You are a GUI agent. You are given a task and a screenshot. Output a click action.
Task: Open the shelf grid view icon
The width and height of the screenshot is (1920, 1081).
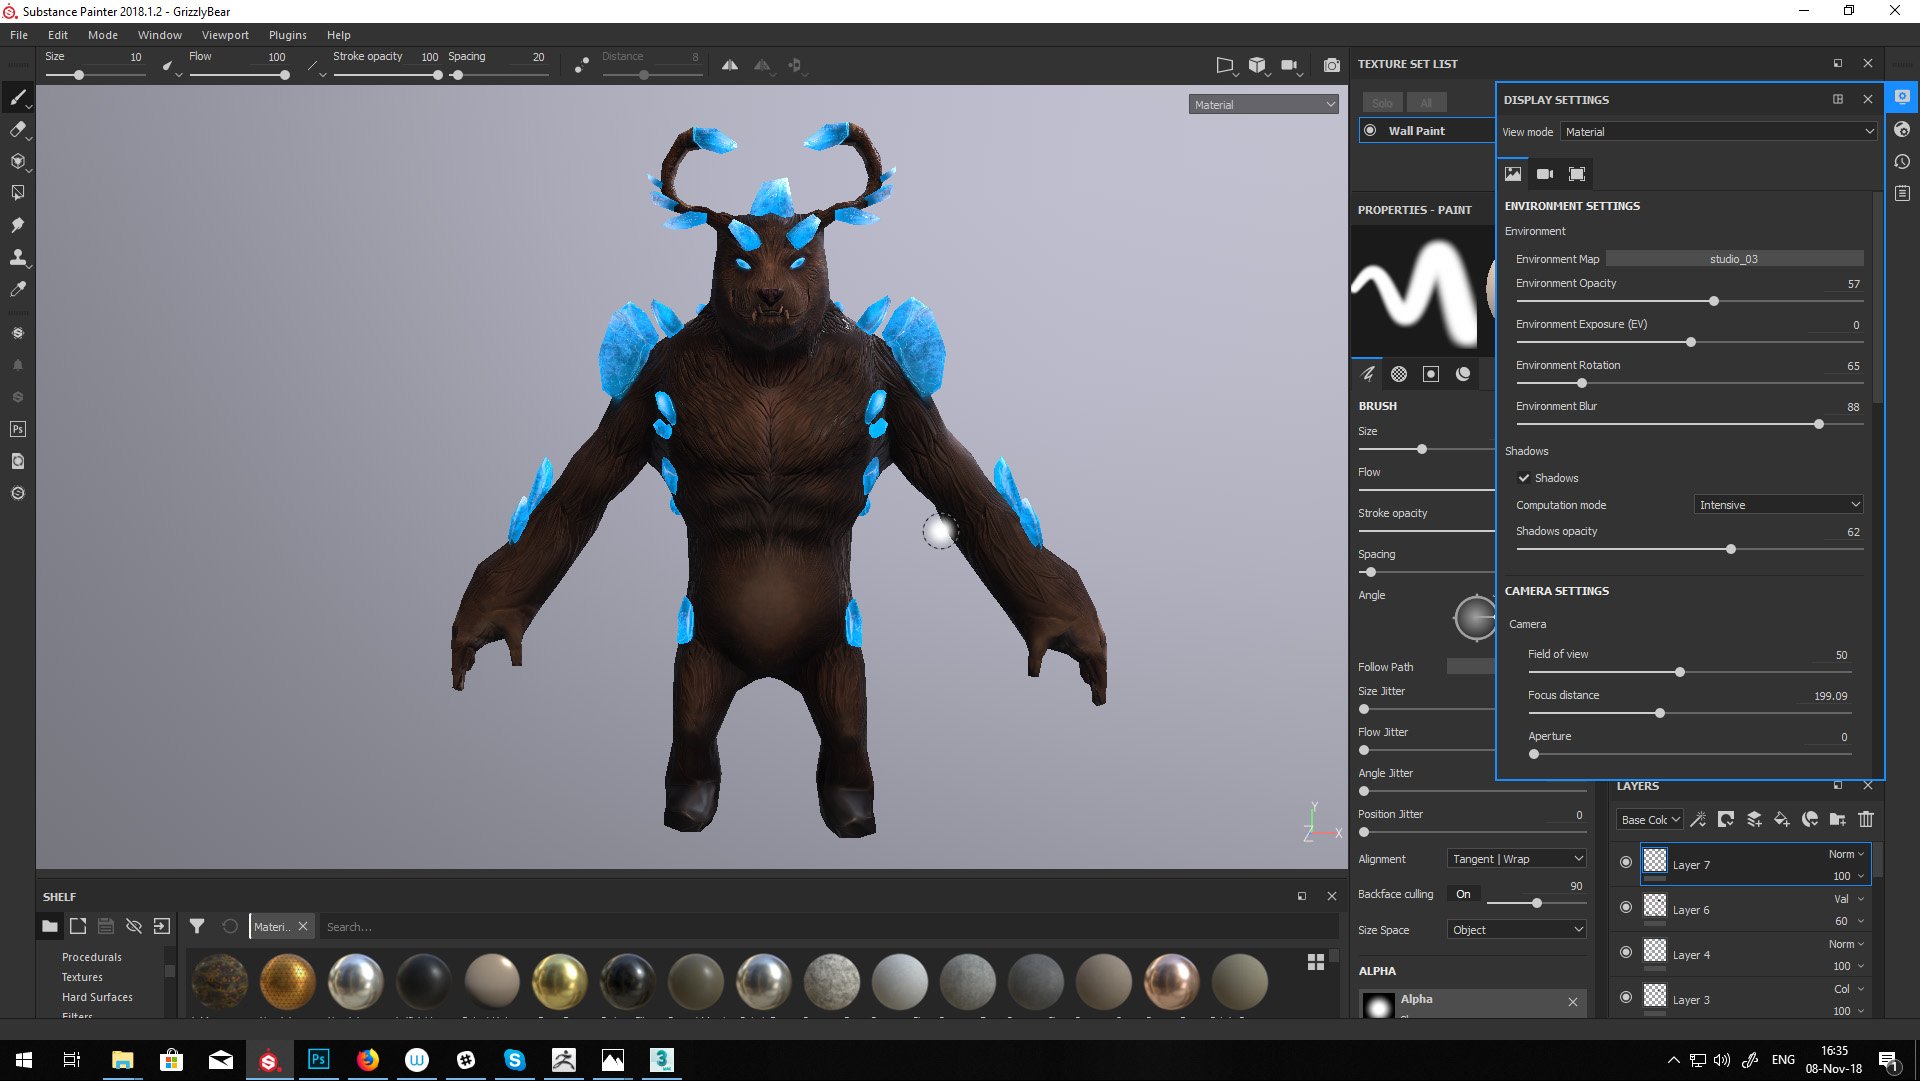(1316, 962)
